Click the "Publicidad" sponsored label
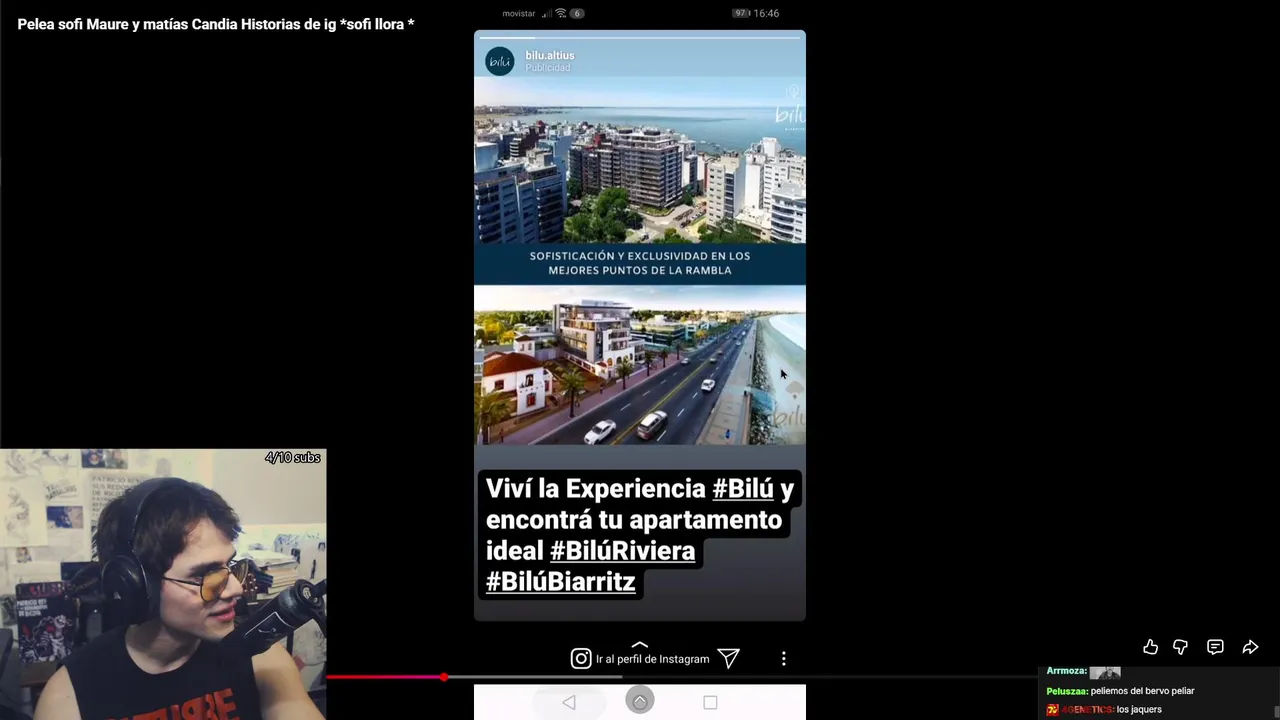The width and height of the screenshot is (1280, 720). [x=548, y=68]
